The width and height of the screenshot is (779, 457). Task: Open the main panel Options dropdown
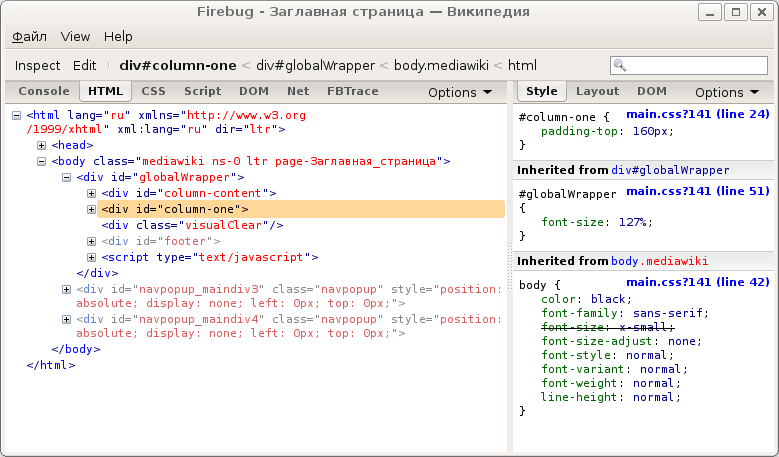pyautogui.click(x=459, y=92)
